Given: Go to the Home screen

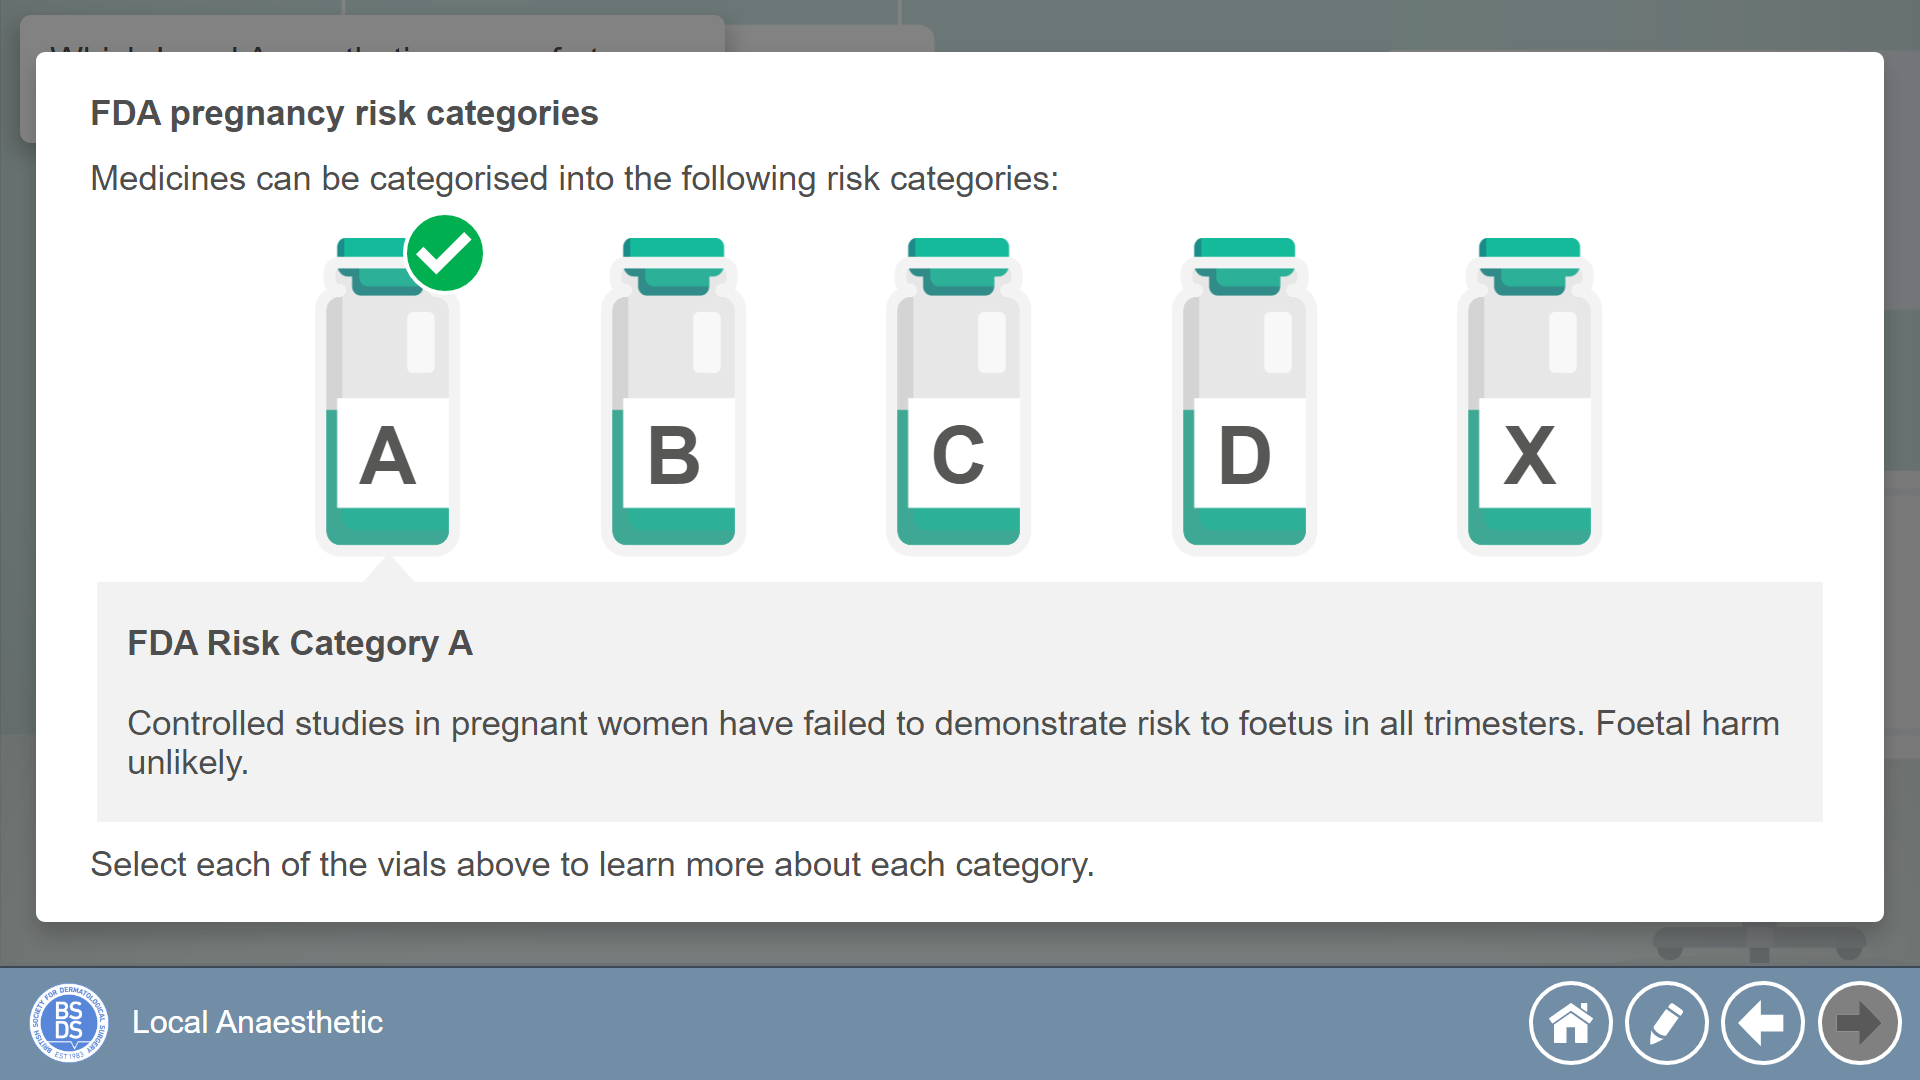Looking at the screenshot, I should tap(1570, 1023).
